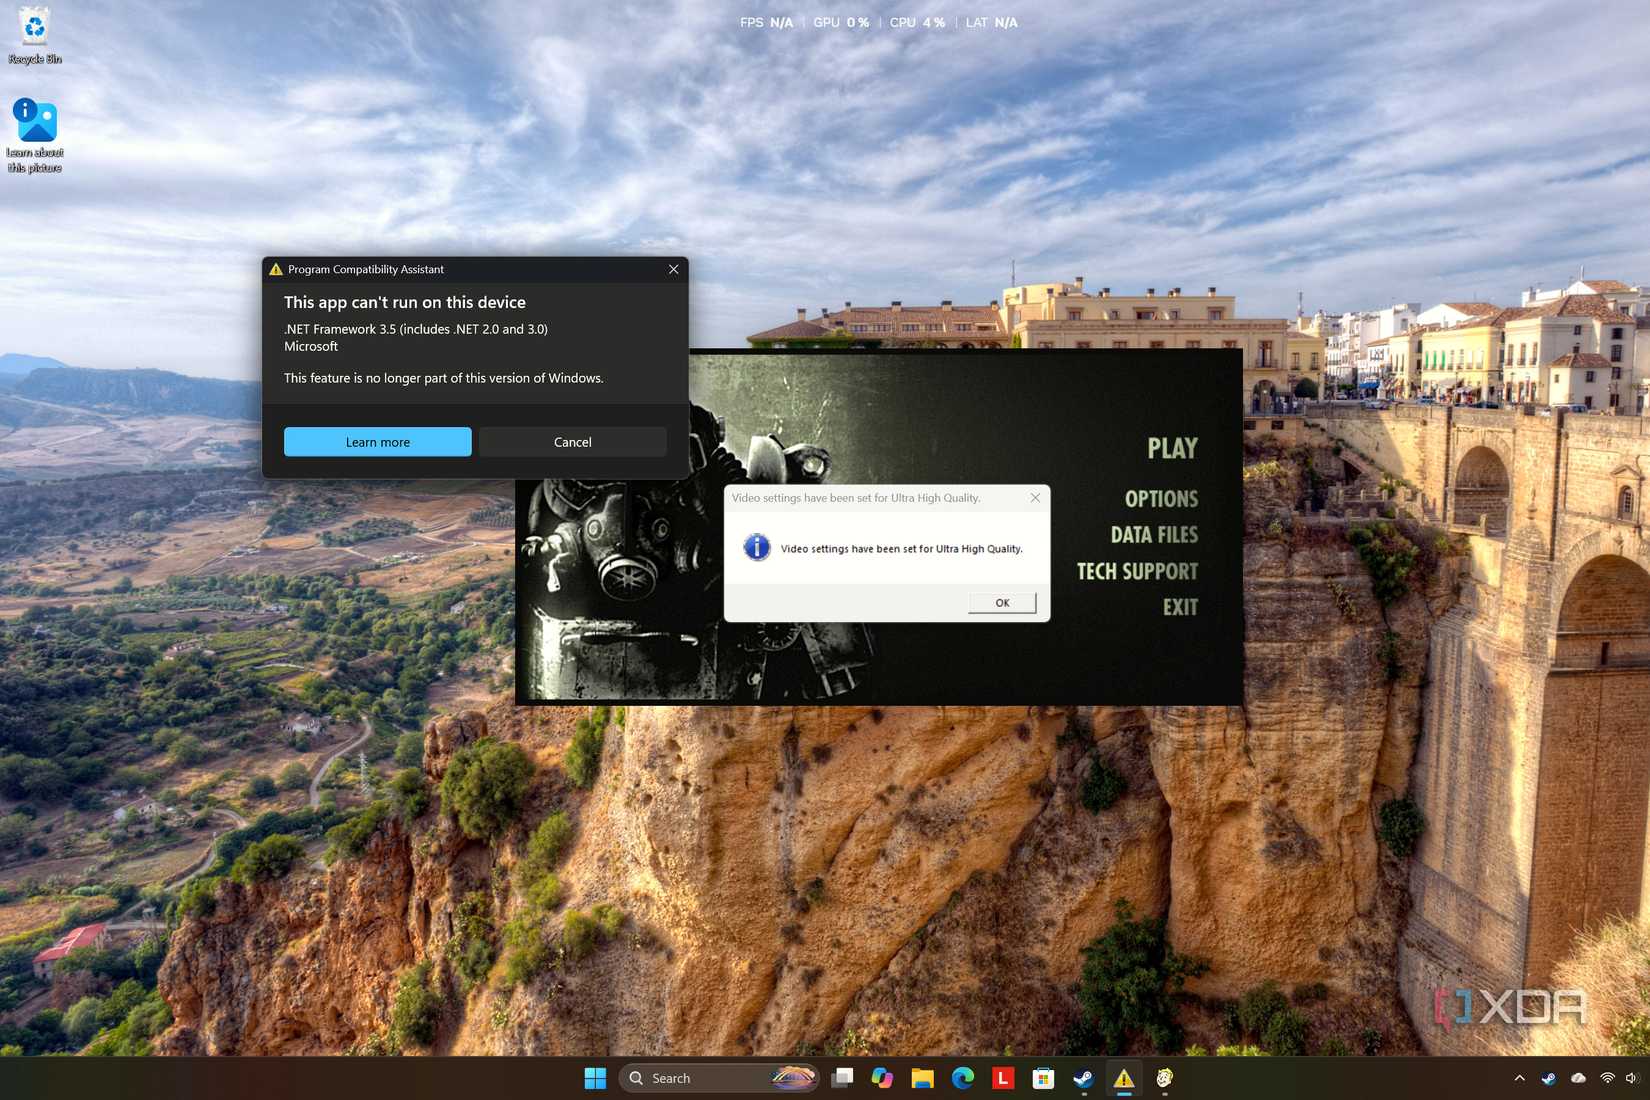
Task: Click EXIT in the Fallout launcher
Action: 1180,607
